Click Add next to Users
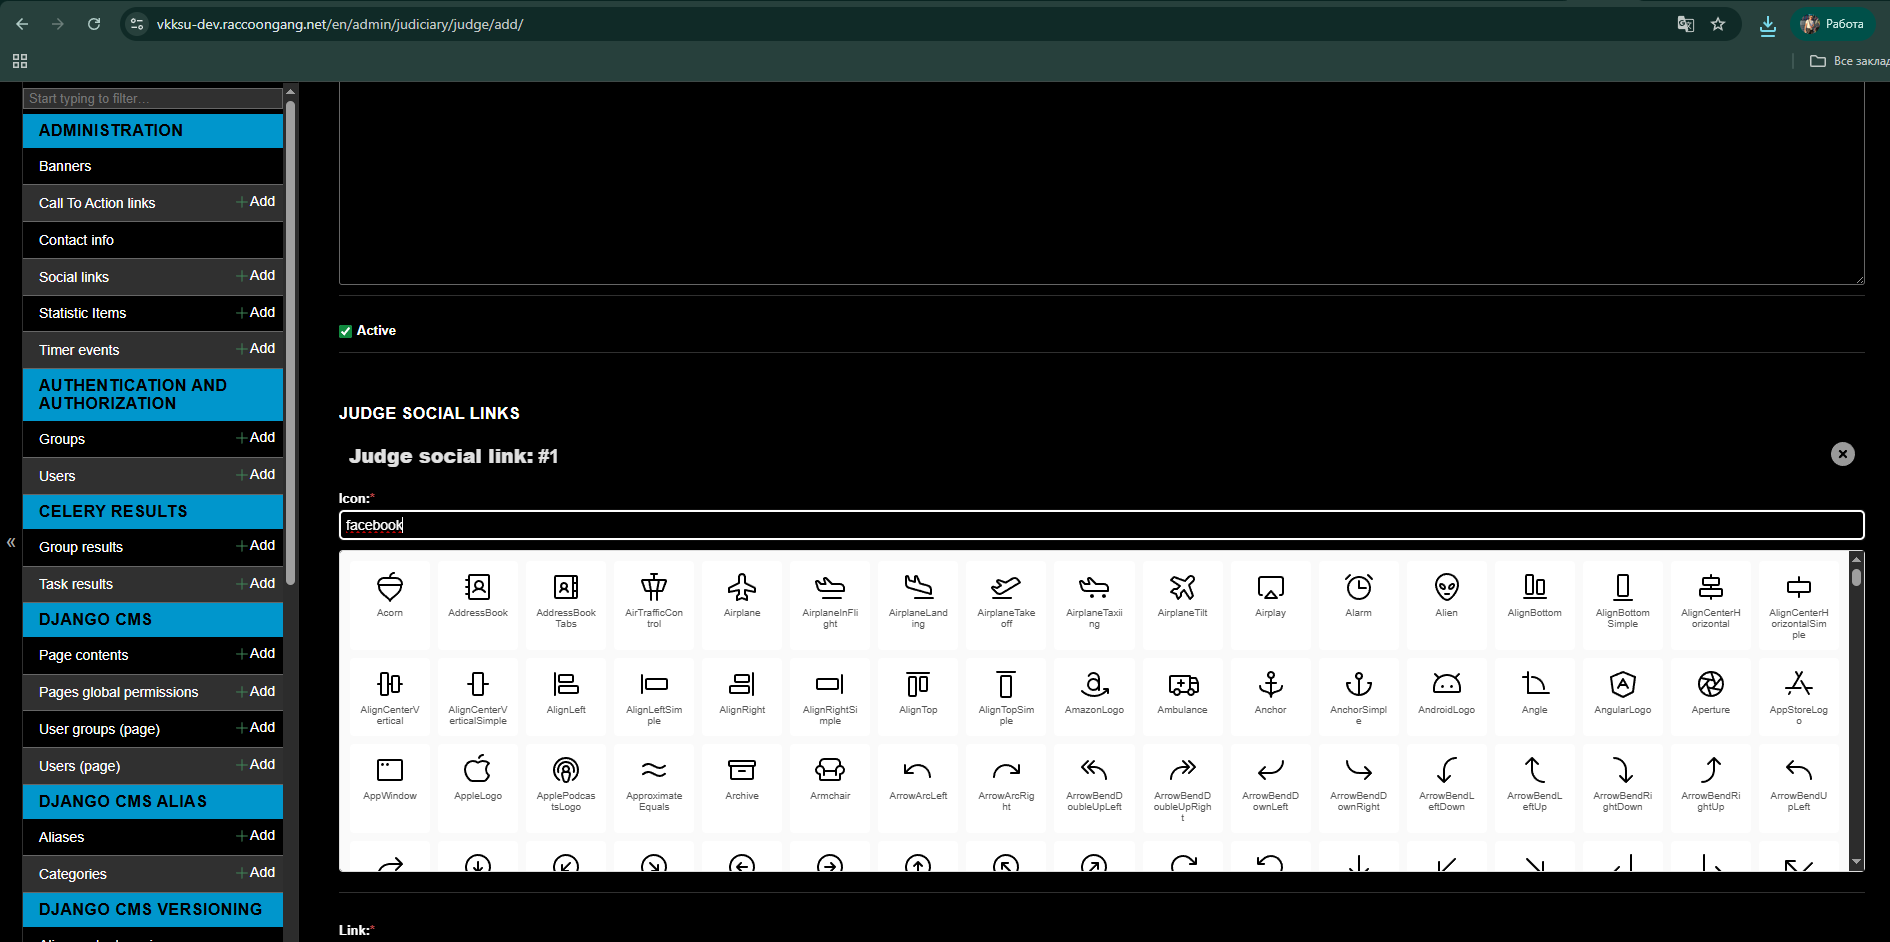 257,475
